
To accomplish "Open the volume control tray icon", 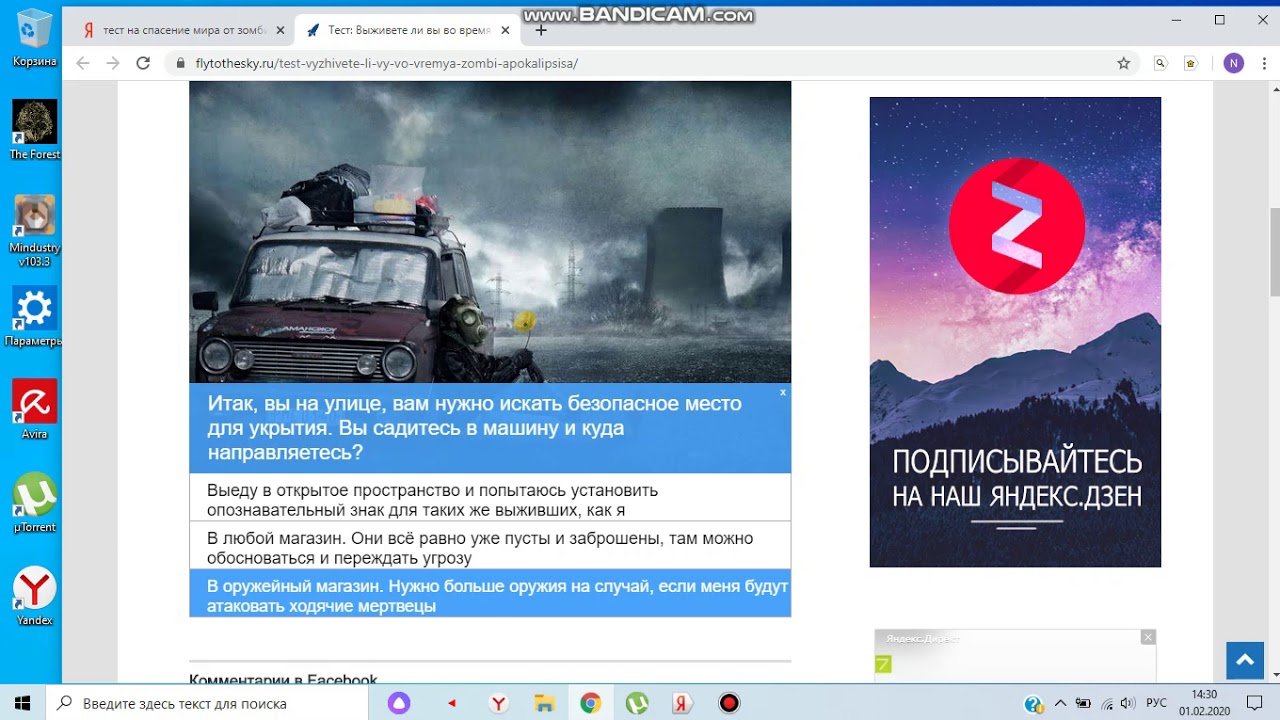I will [x=1129, y=703].
